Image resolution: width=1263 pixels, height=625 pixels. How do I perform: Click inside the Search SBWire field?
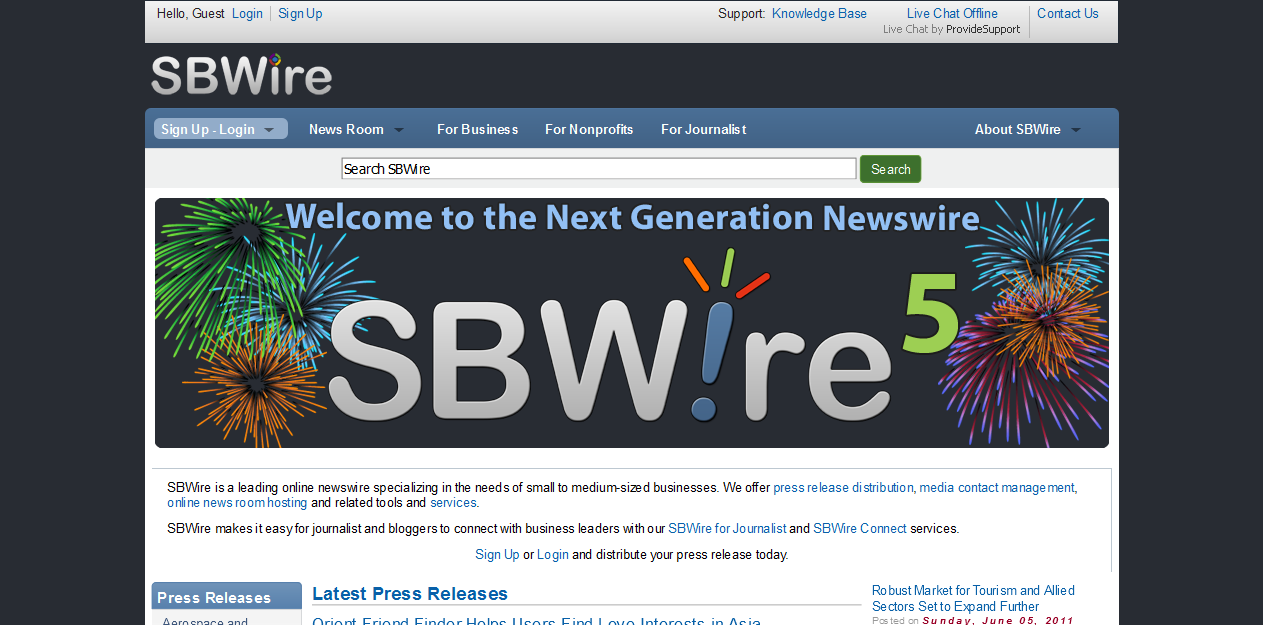[598, 168]
